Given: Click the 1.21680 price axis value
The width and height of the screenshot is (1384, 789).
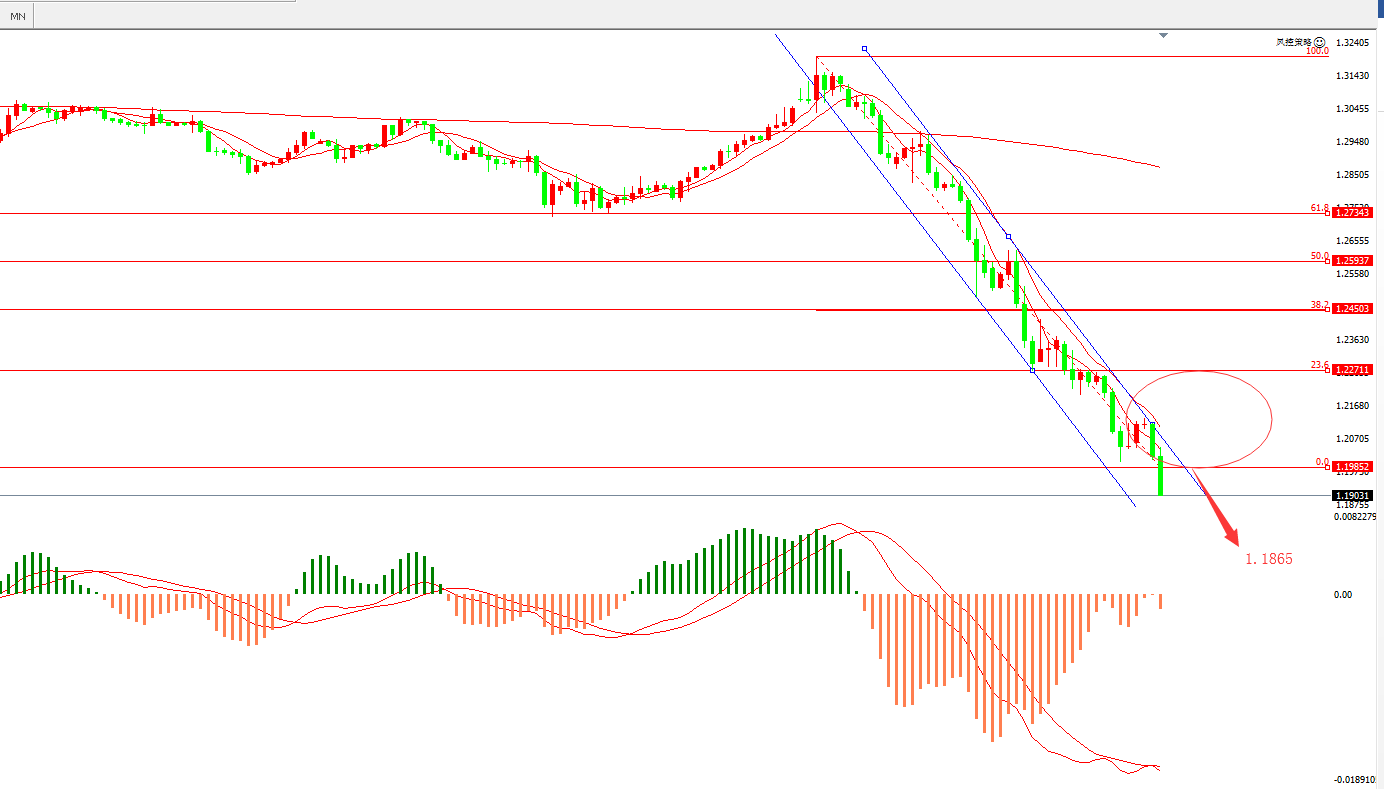Looking at the screenshot, I should click(x=1354, y=406).
